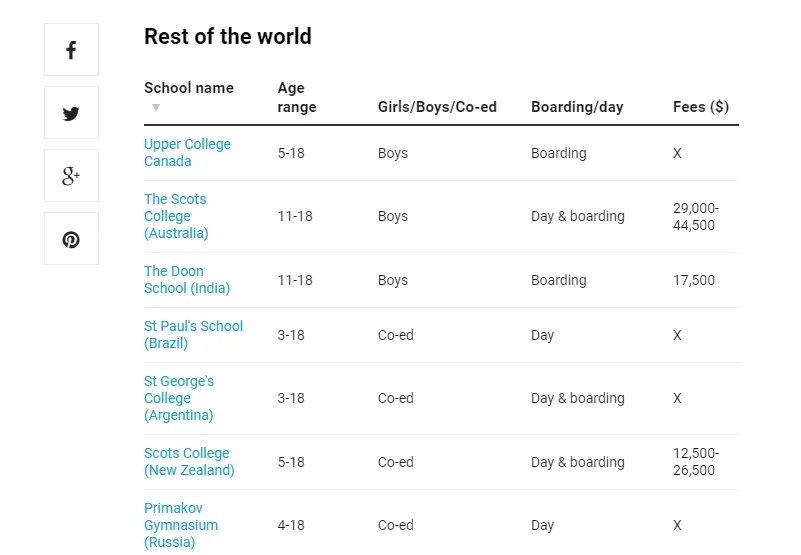Screen dimensions: 801x555
Task: Open St Paul's School (Brazil) link
Action: coord(193,334)
